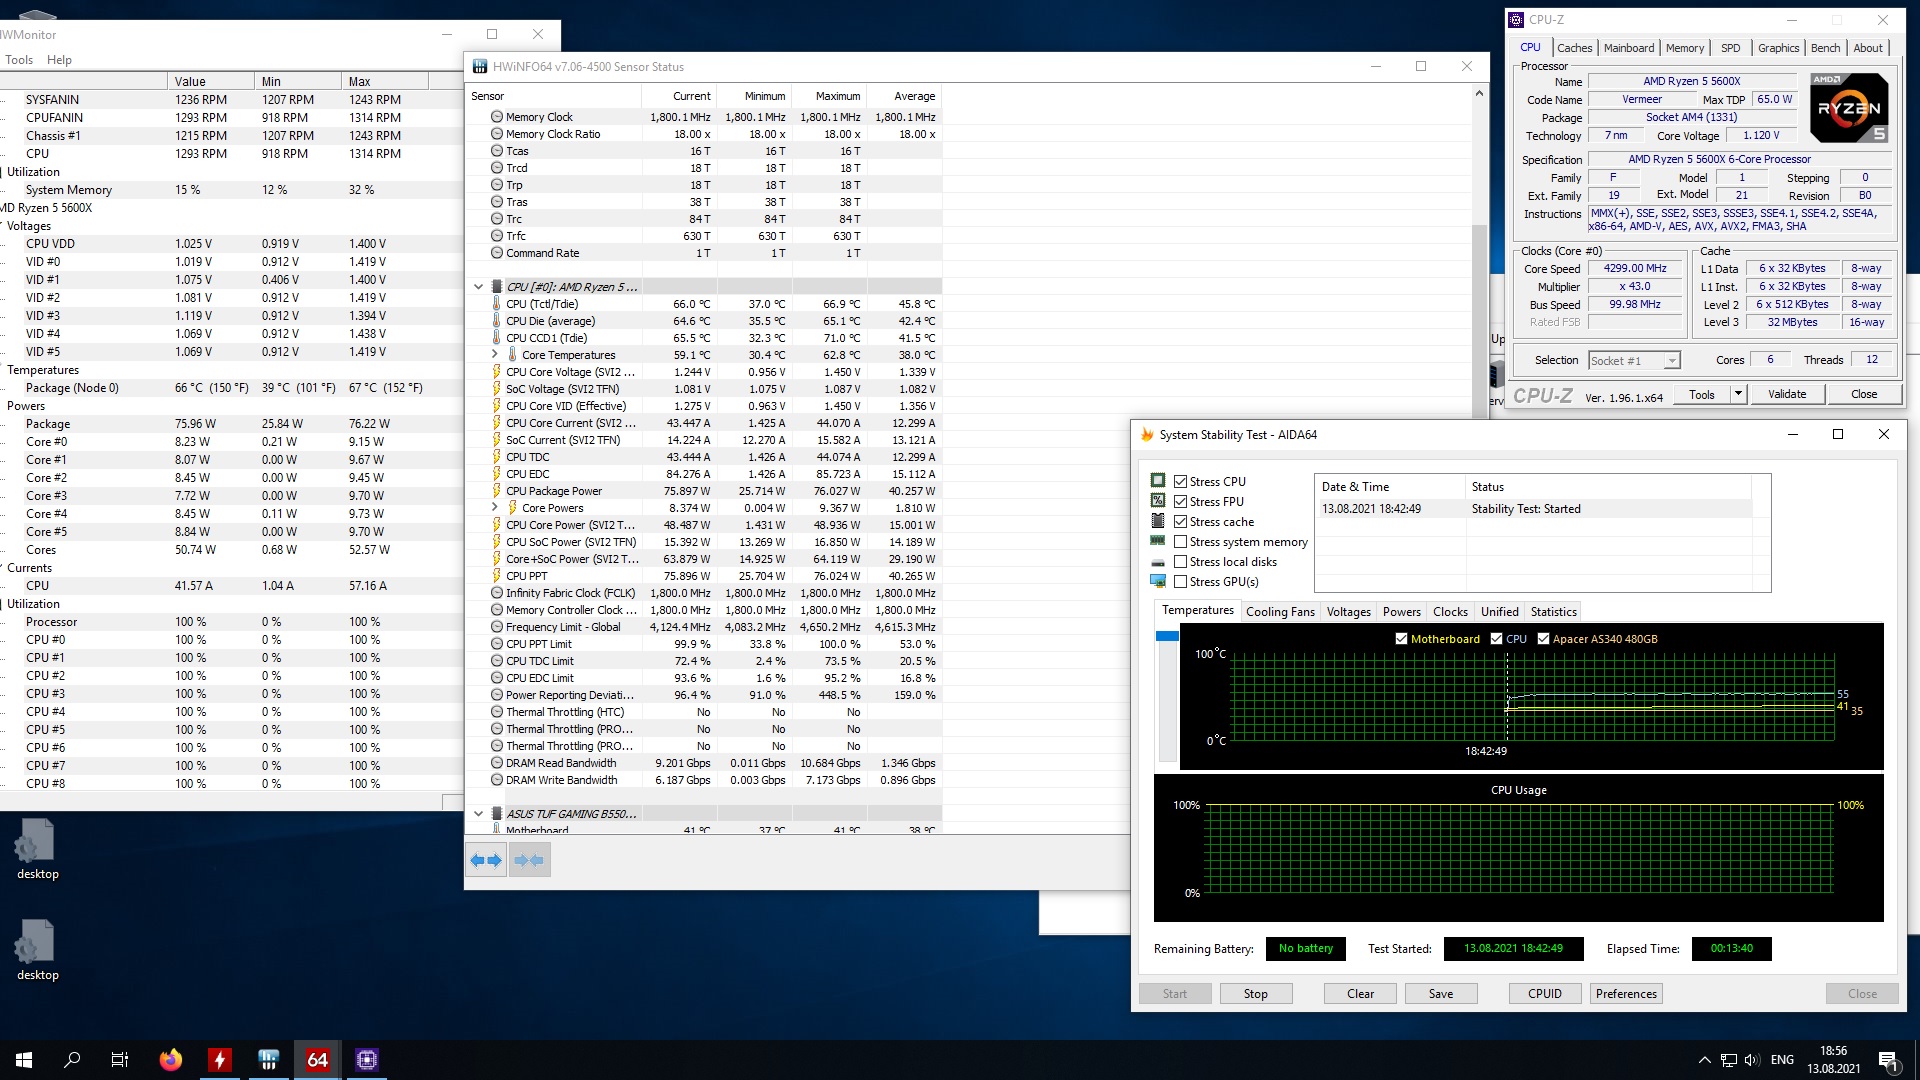Toggle Motherboard graph checkbox
The width and height of the screenshot is (1920, 1080).
pos(1401,639)
